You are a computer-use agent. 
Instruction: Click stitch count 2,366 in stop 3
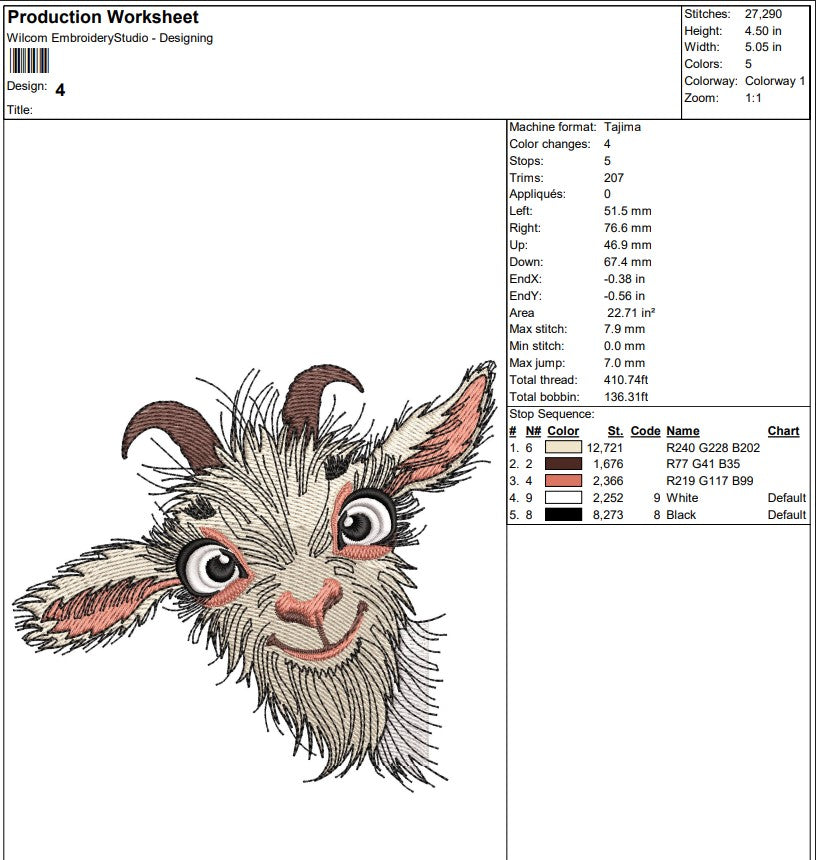pyautogui.click(x=608, y=481)
